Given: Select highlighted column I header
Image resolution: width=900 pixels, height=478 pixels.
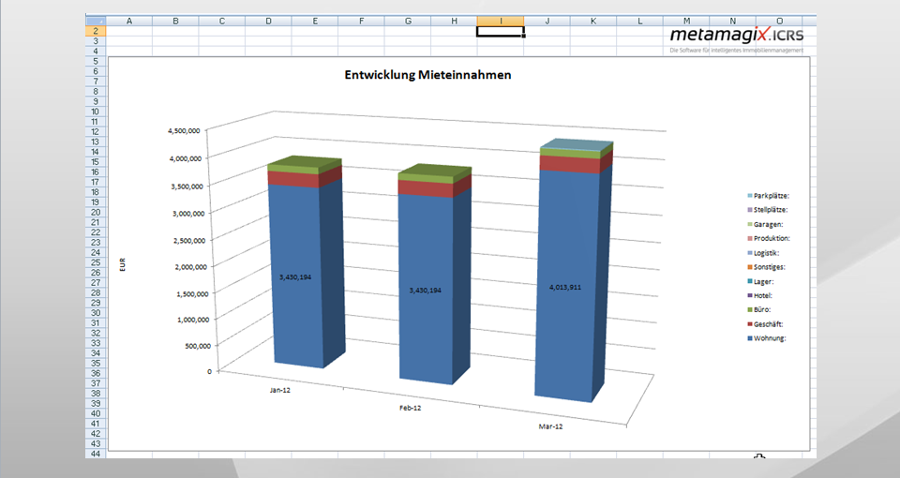Looking at the screenshot, I should click(501, 21).
